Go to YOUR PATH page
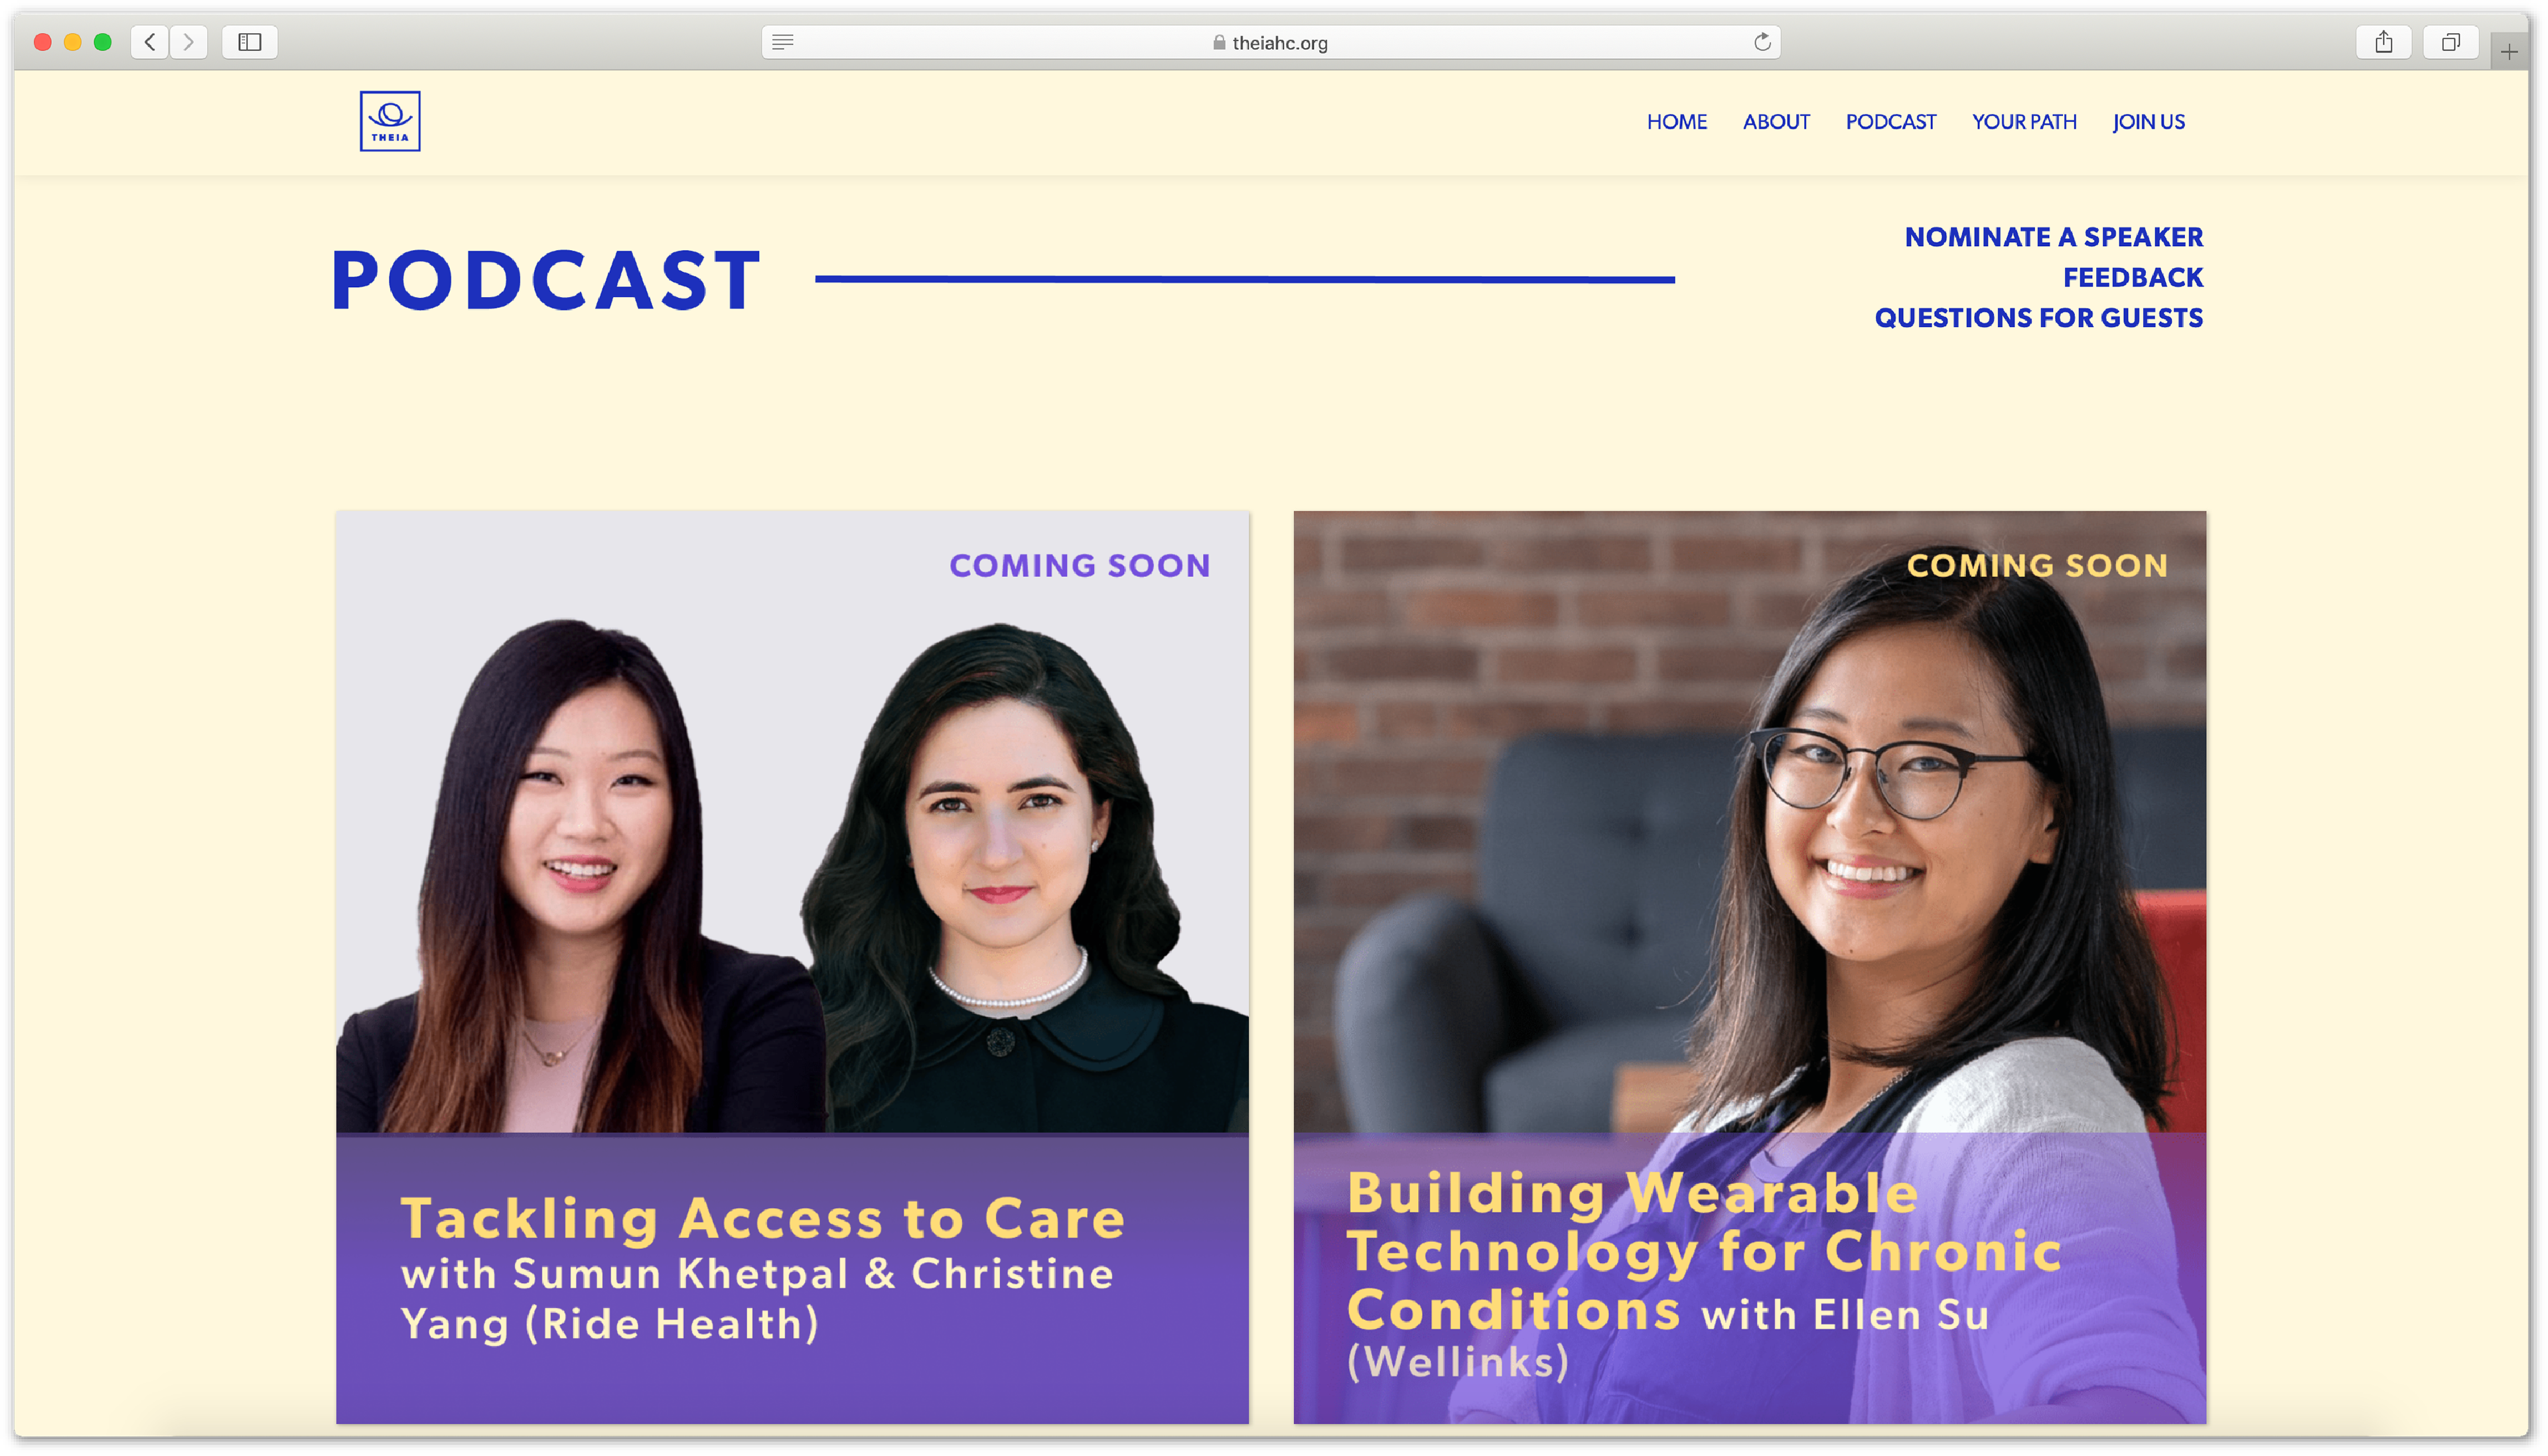The width and height of the screenshot is (2548, 1456). tap(2024, 122)
